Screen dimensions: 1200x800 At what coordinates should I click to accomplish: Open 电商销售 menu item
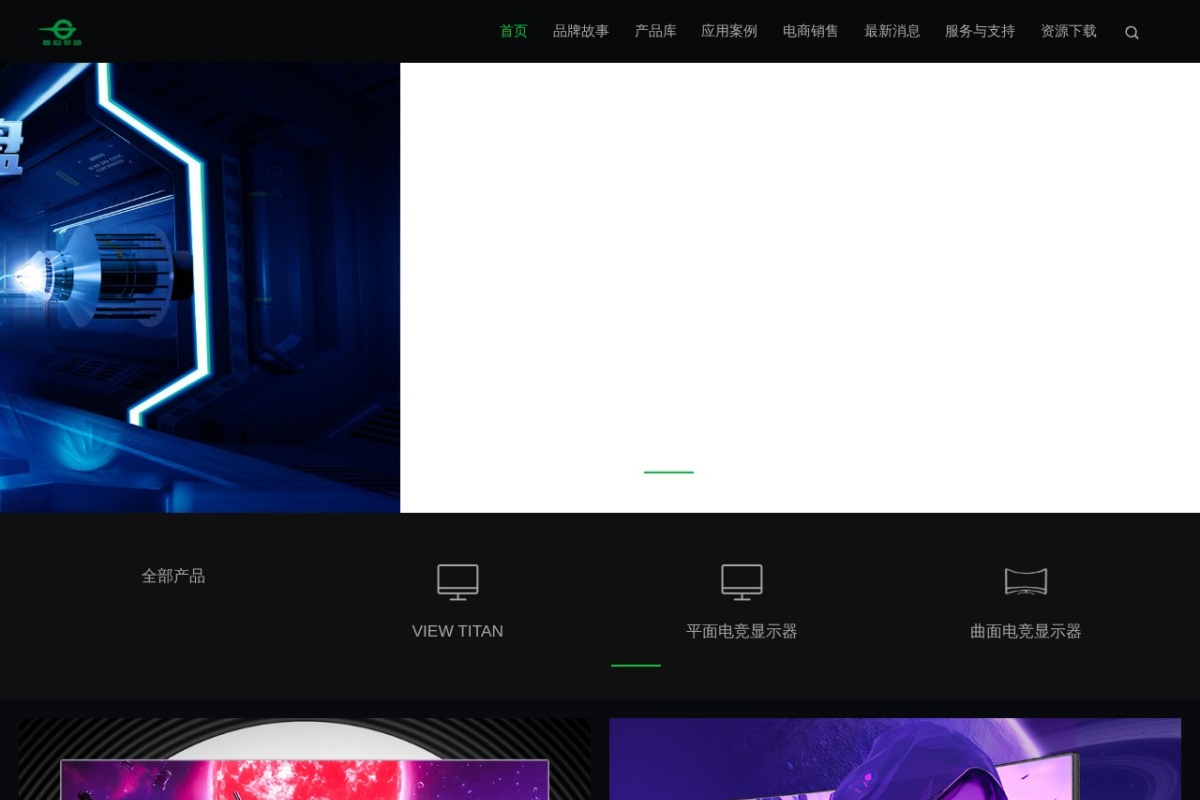click(x=811, y=31)
